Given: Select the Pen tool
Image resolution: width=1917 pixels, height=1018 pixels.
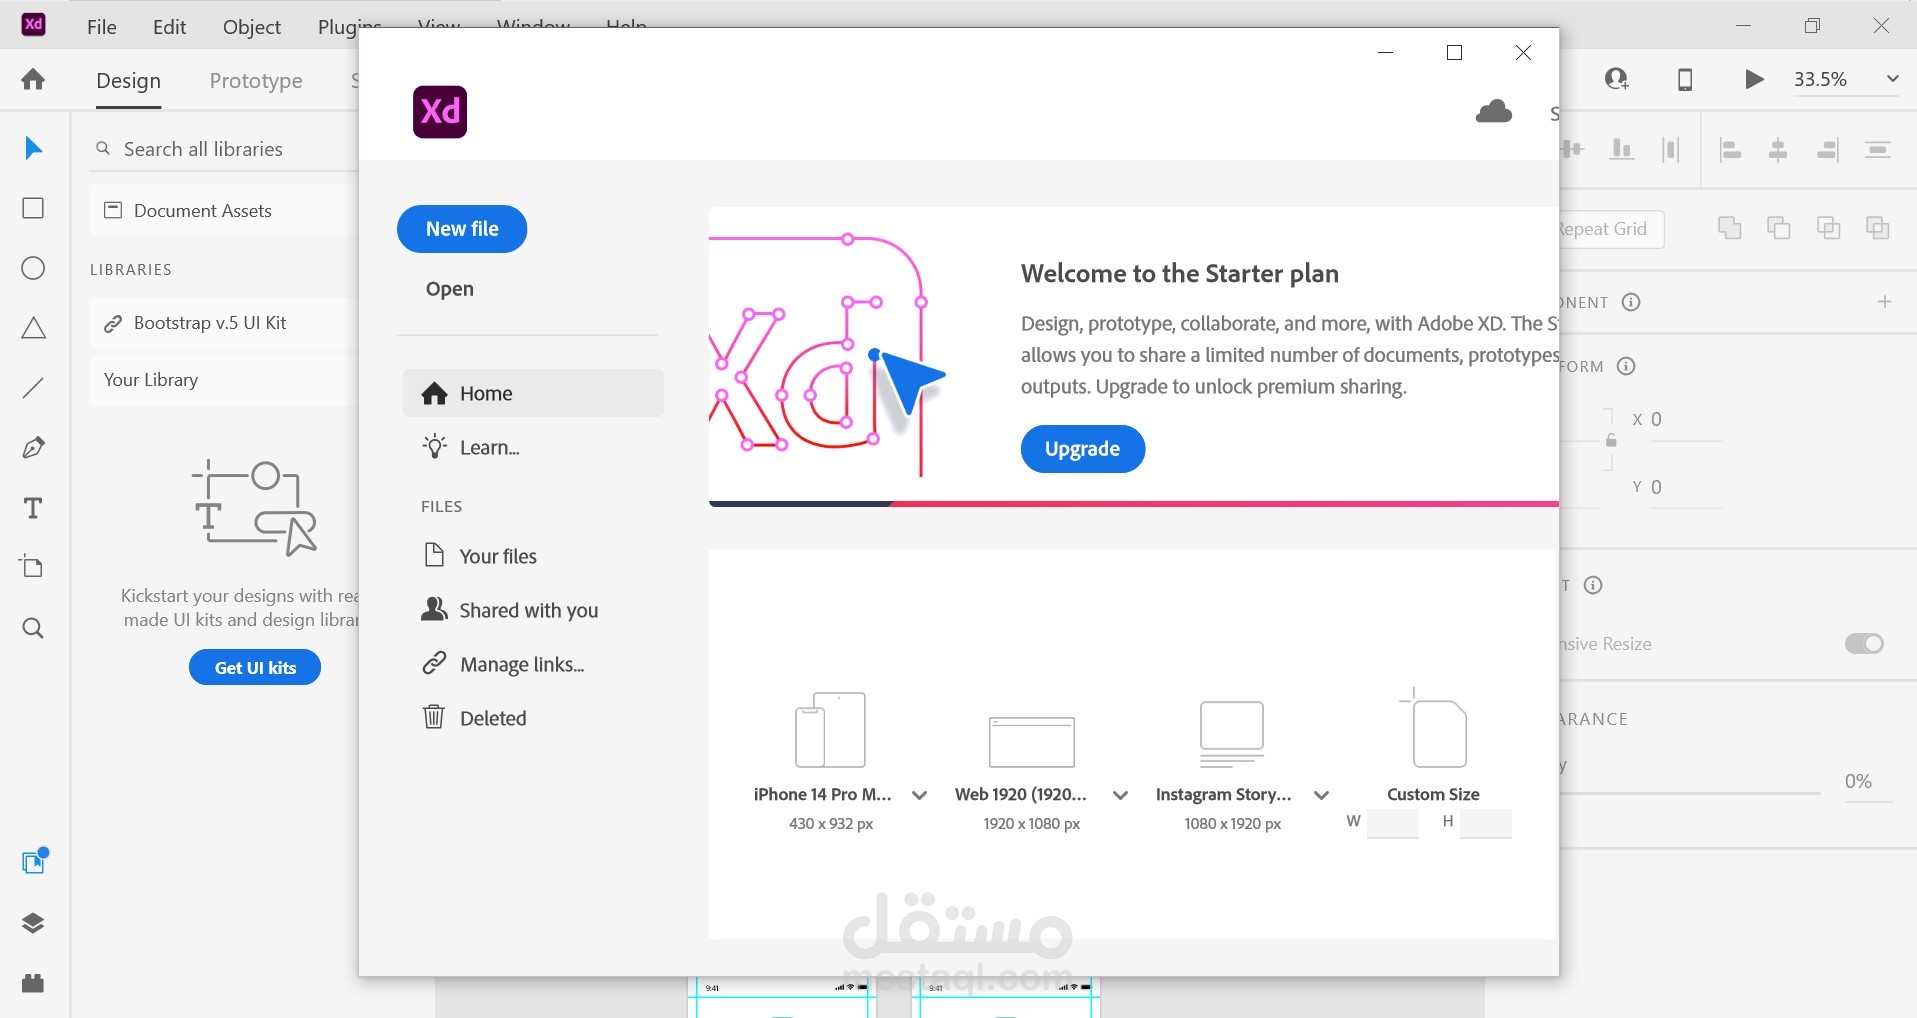Looking at the screenshot, I should tap(33, 448).
